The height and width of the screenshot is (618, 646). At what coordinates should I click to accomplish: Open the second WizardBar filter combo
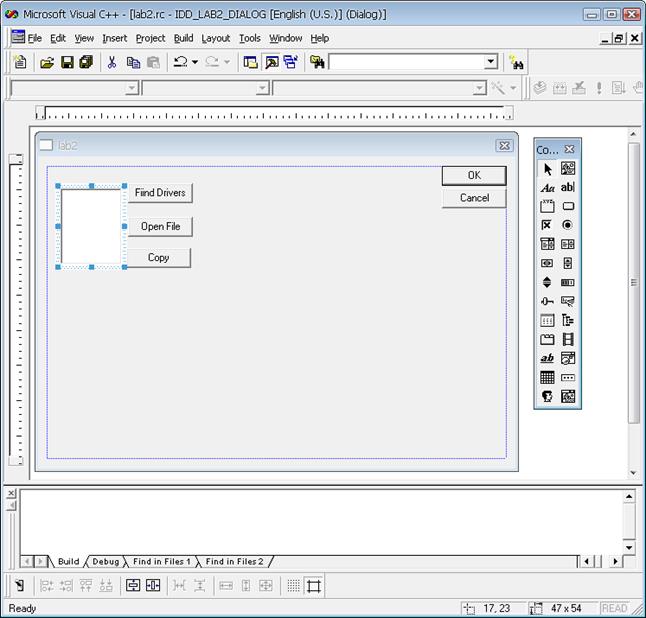click(262, 88)
